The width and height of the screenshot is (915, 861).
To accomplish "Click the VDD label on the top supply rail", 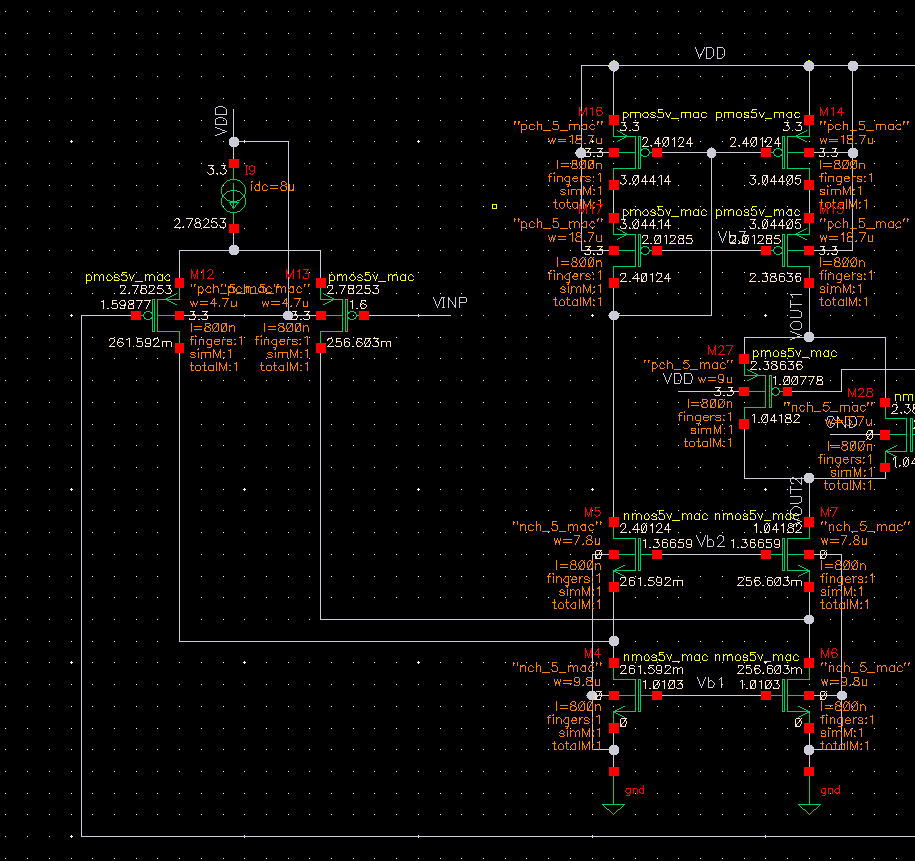I will coord(710,54).
